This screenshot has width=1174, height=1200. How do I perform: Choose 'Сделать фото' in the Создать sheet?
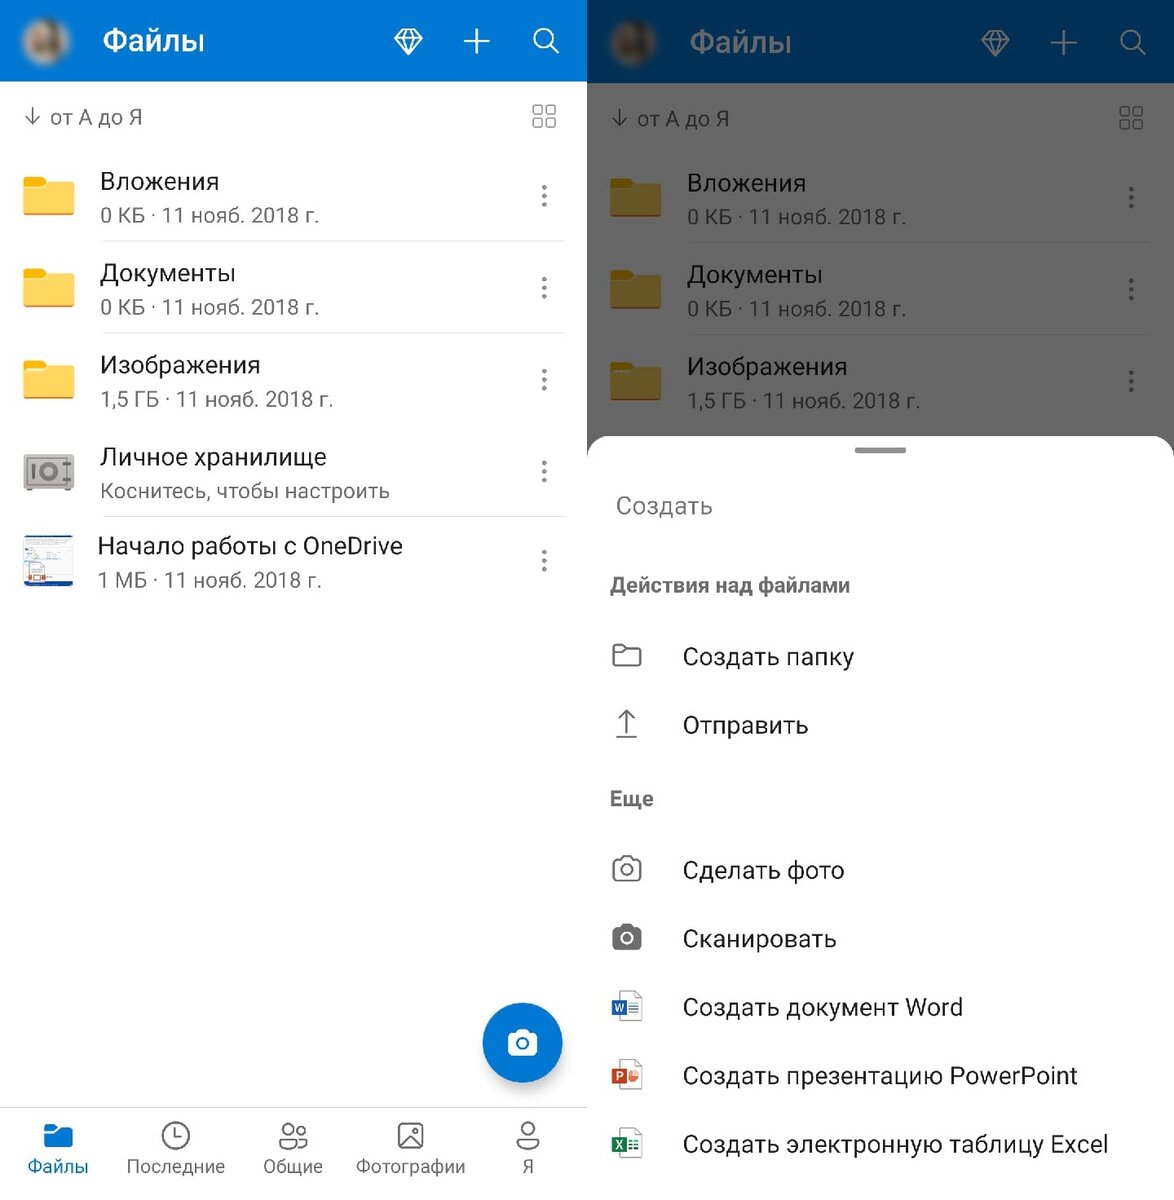click(880, 870)
